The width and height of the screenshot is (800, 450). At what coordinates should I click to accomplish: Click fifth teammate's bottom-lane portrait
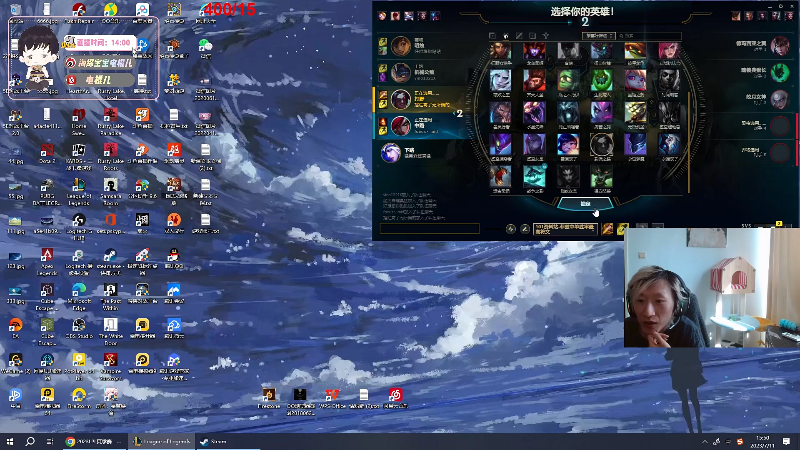(x=391, y=153)
